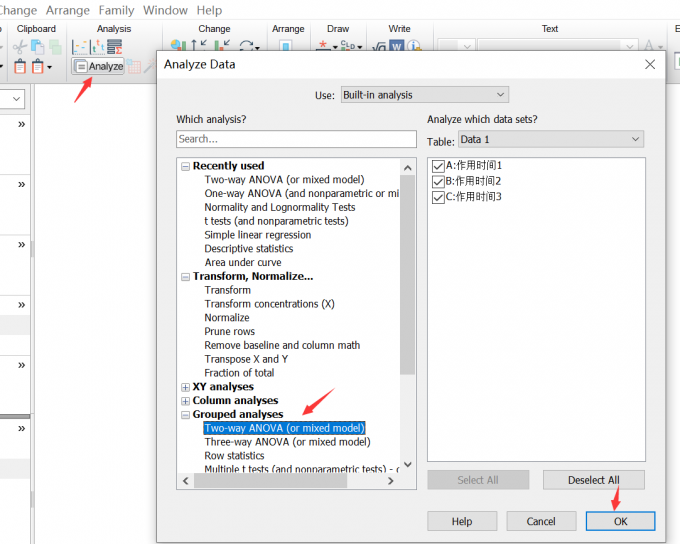This screenshot has width=680, height=544.
Task: Click the square root equation icon
Action: (x=378, y=47)
